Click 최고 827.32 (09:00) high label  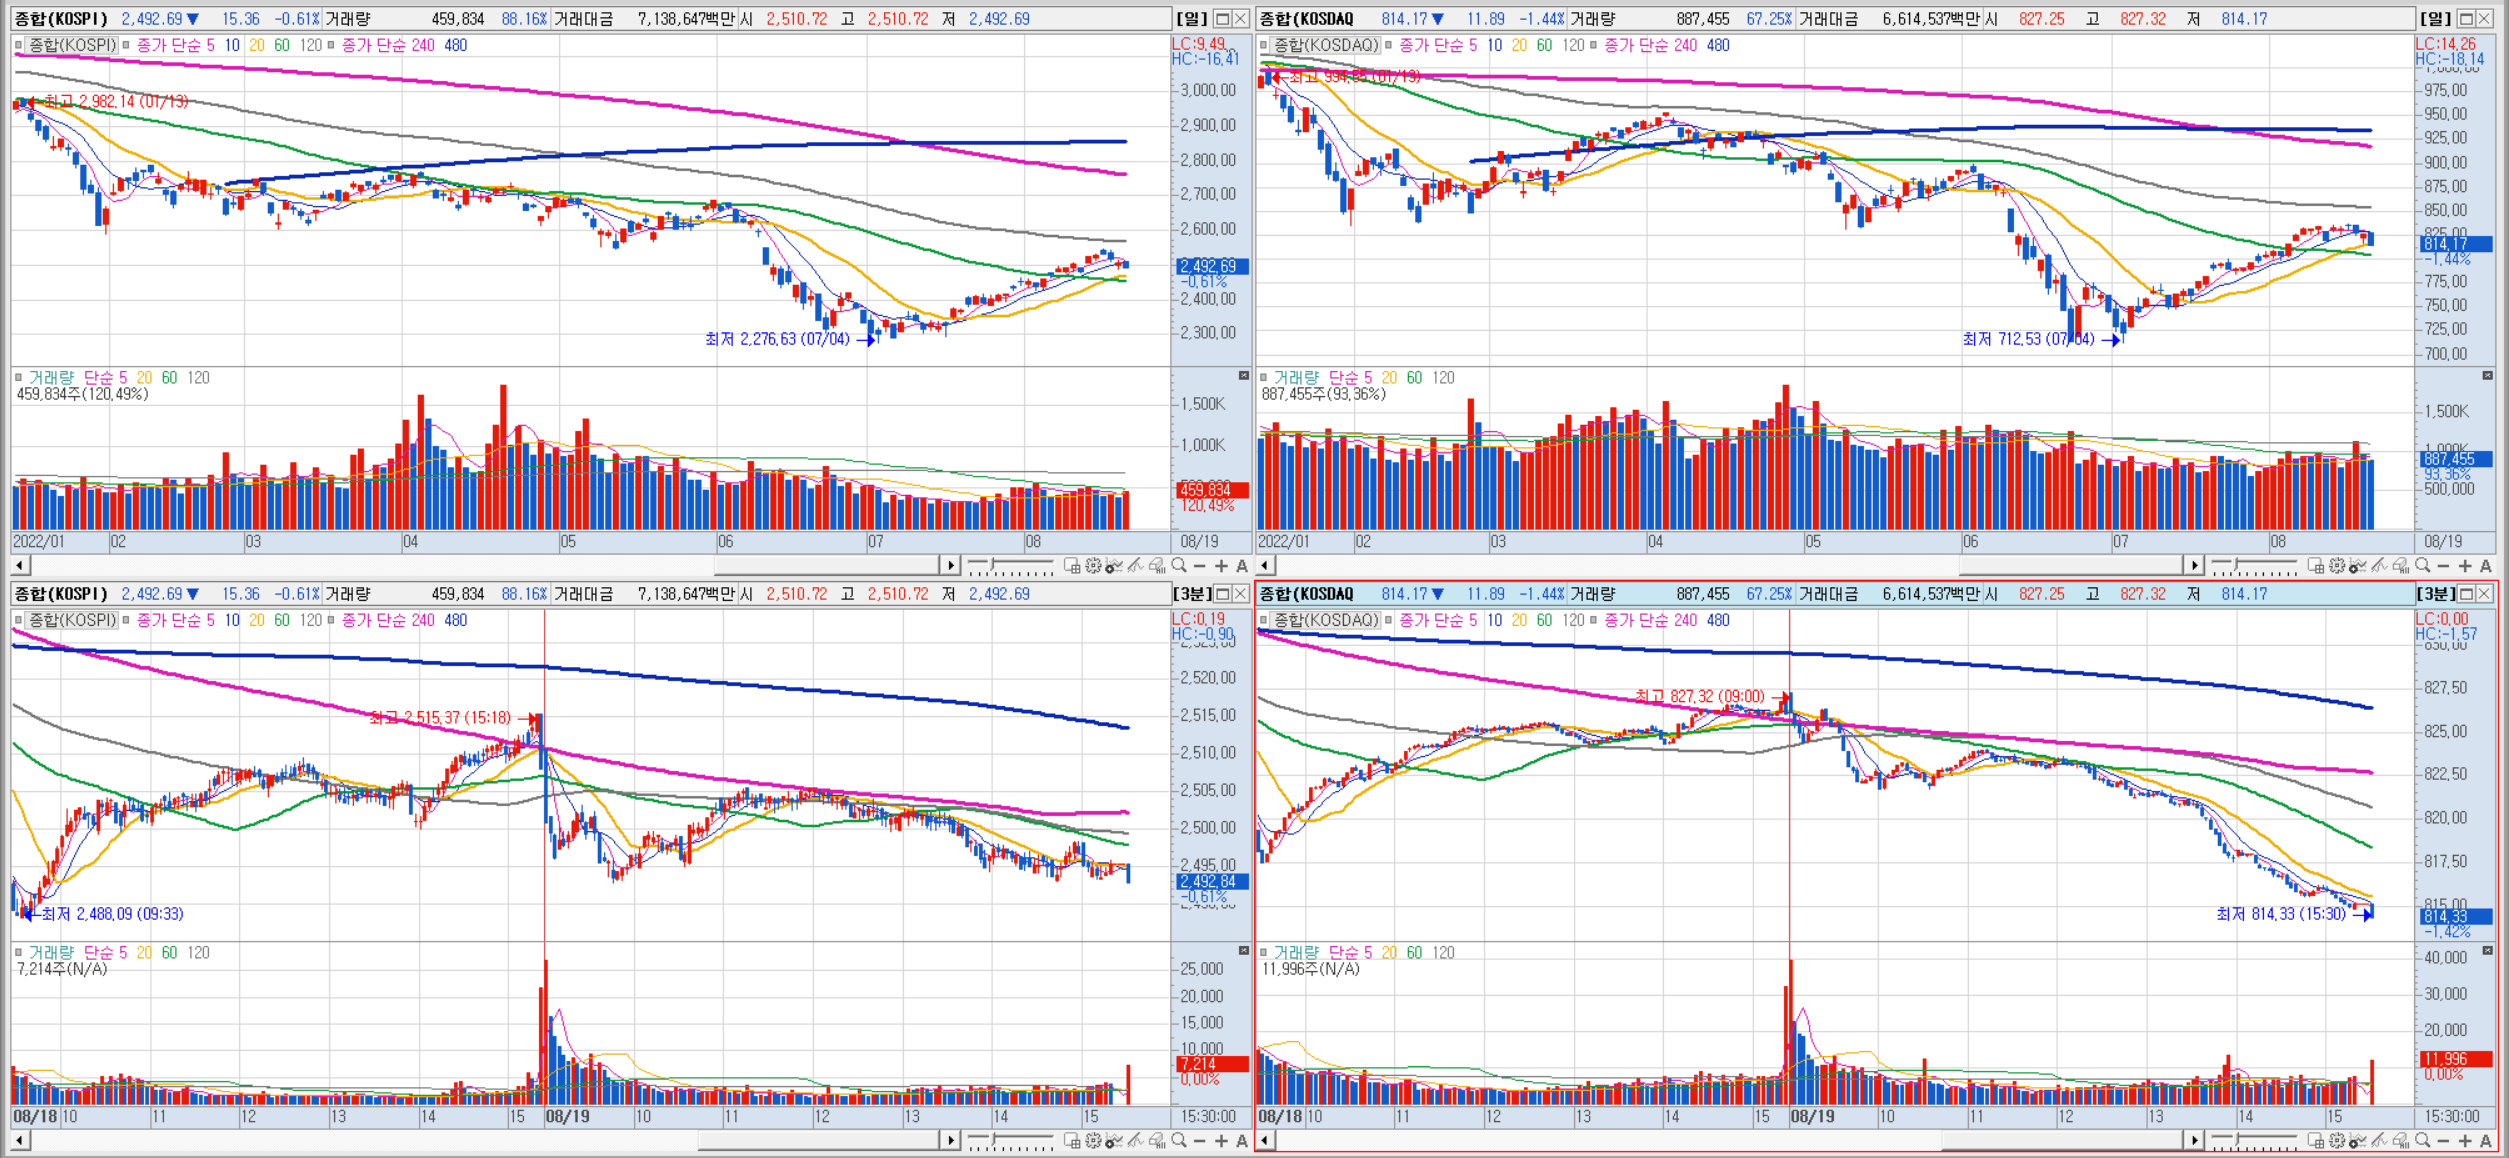pyautogui.click(x=1699, y=696)
